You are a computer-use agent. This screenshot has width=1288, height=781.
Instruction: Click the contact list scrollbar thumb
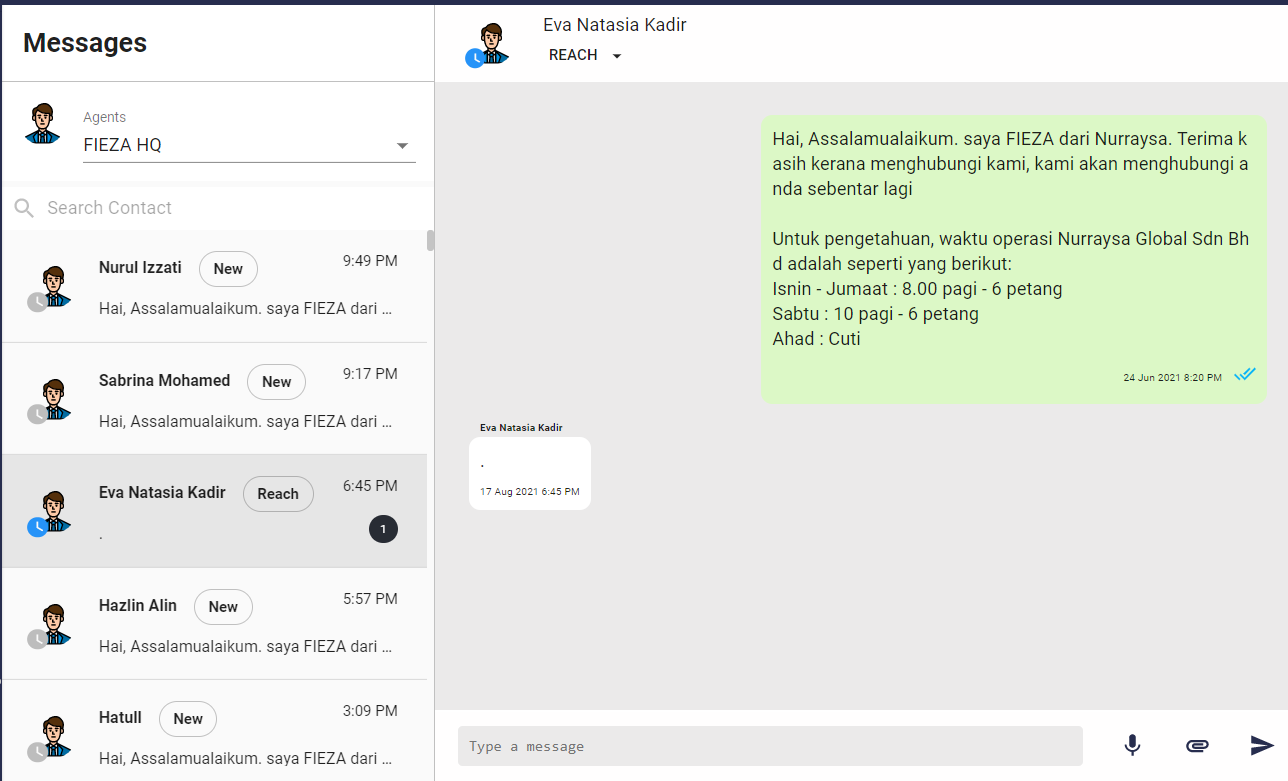[x=430, y=241]
